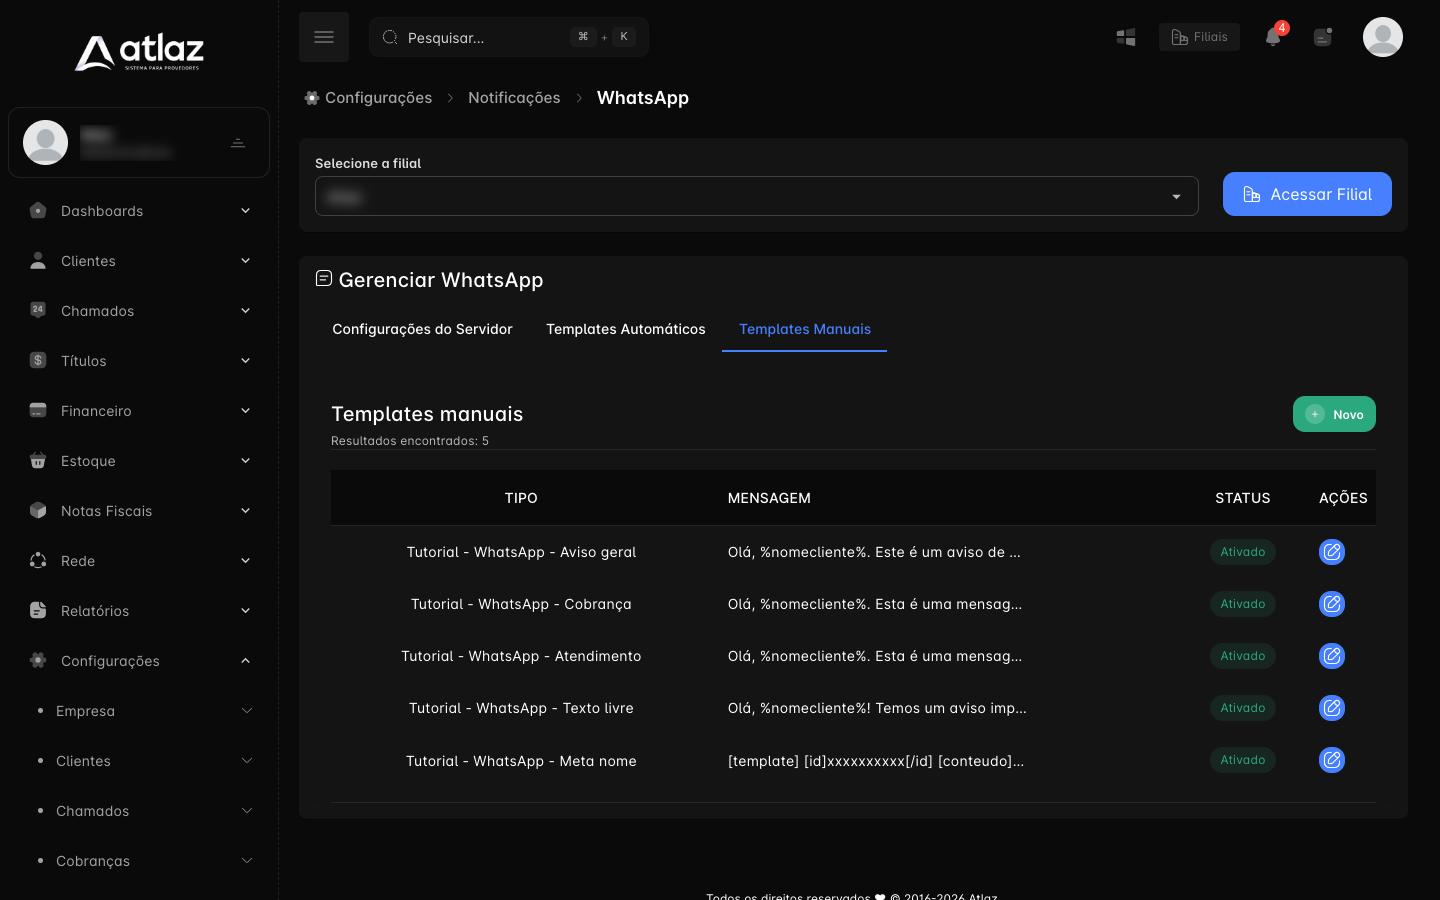Edit the Texto livre template
Viewport: 1440px width, 900px height.
pyautogui.click(x=1332, y=708)
